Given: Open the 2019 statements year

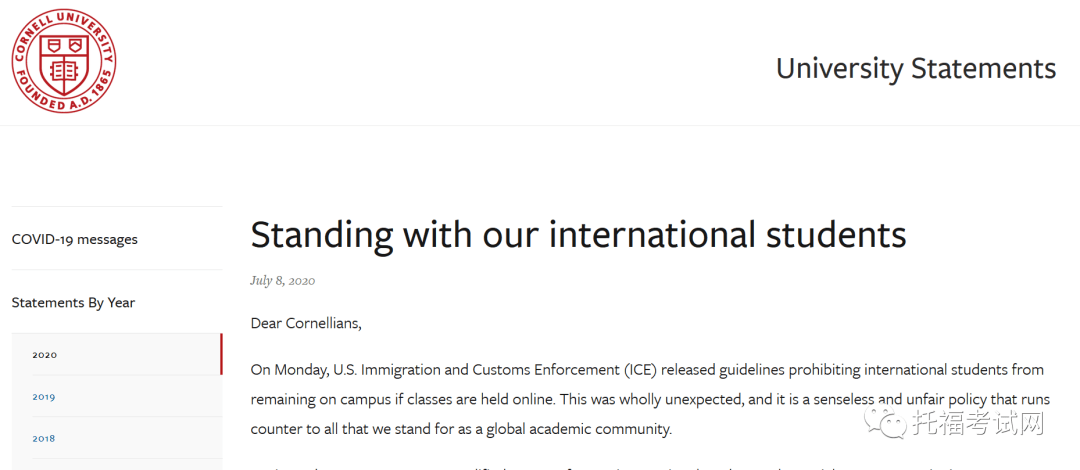Looking at the screenshot, I should (x=43, y=397).
